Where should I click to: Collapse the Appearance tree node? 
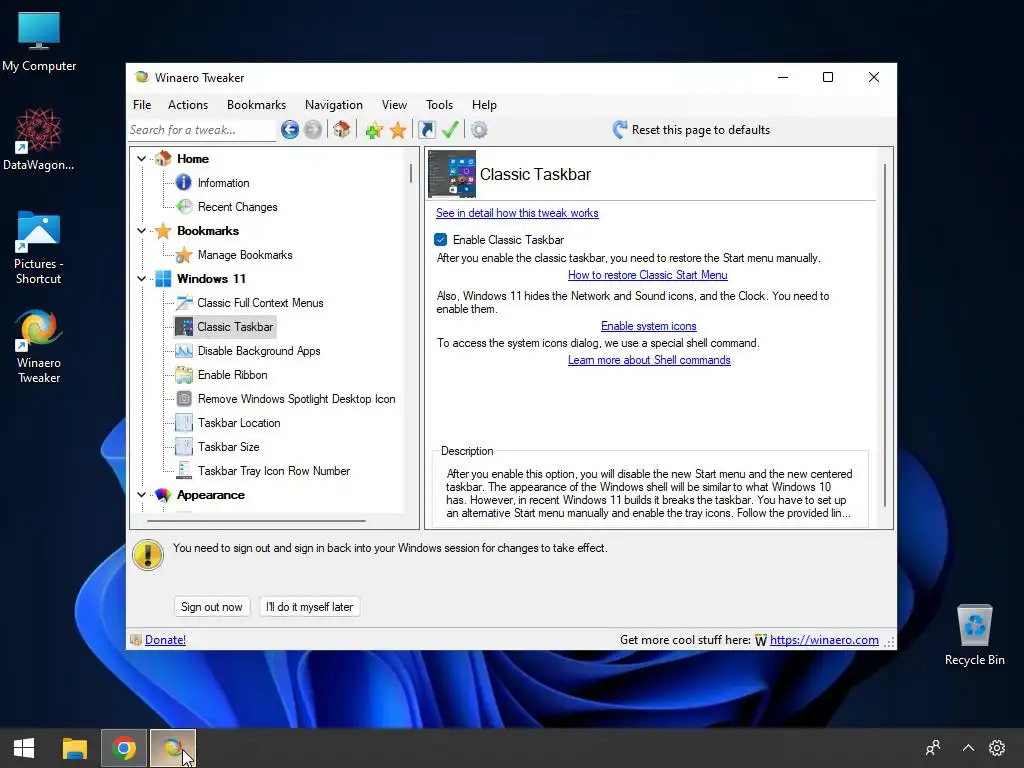[141, 495]
